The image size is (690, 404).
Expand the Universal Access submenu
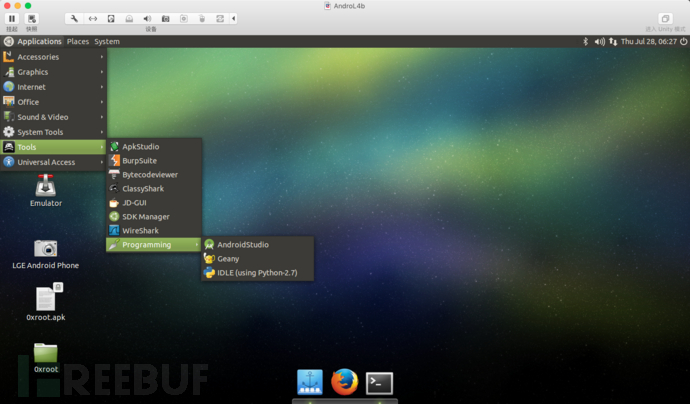(53, 162)
